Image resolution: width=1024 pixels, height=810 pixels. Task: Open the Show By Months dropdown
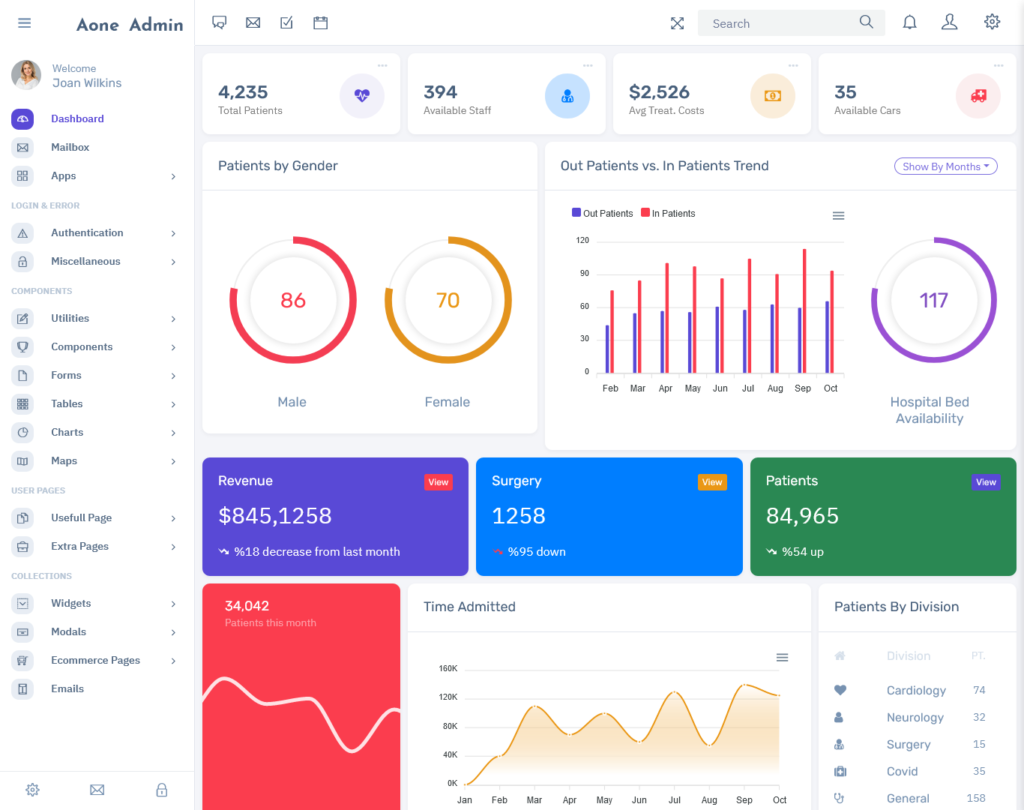click(x=945, y=166)
